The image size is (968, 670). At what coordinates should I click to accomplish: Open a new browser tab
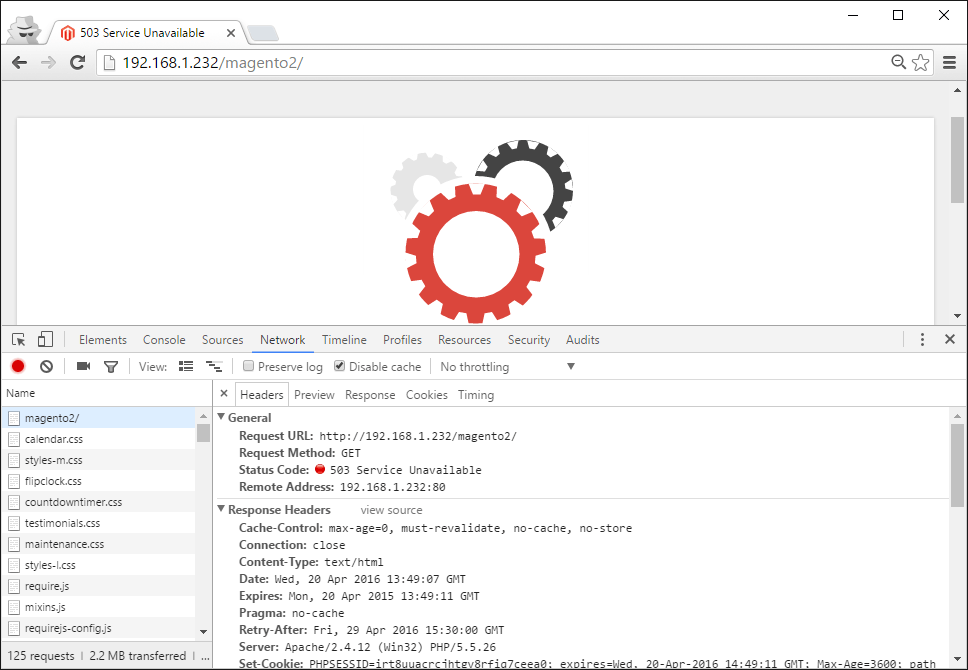[x=262, y=33]
